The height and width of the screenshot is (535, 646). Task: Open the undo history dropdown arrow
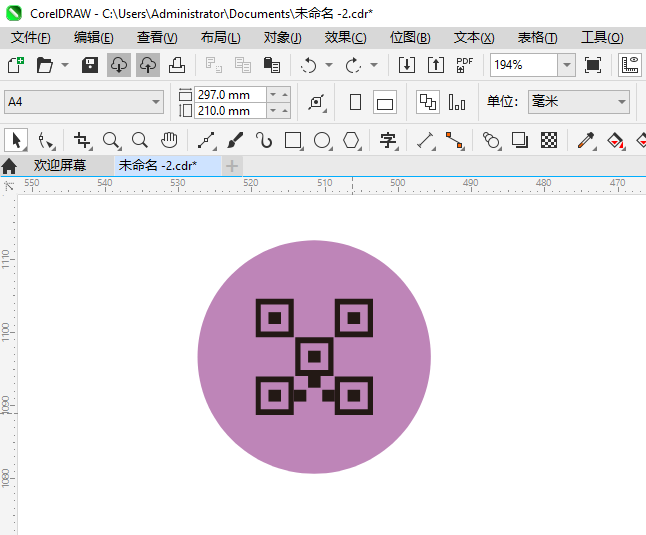pos(329,65)
